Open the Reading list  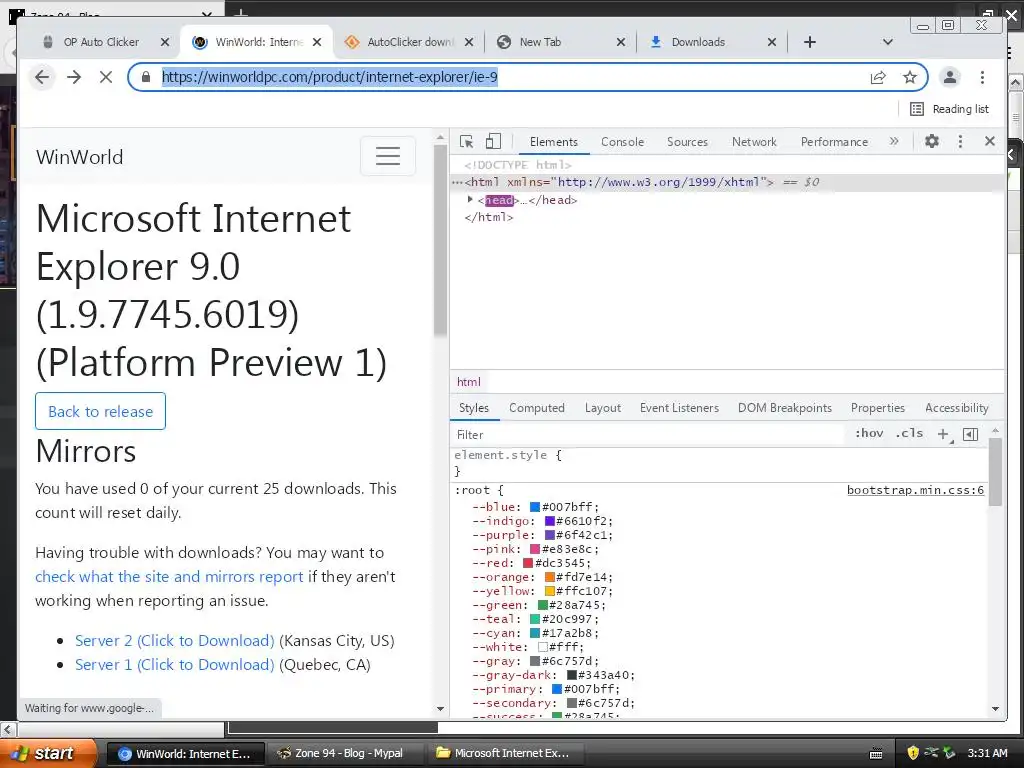(950, 109)
